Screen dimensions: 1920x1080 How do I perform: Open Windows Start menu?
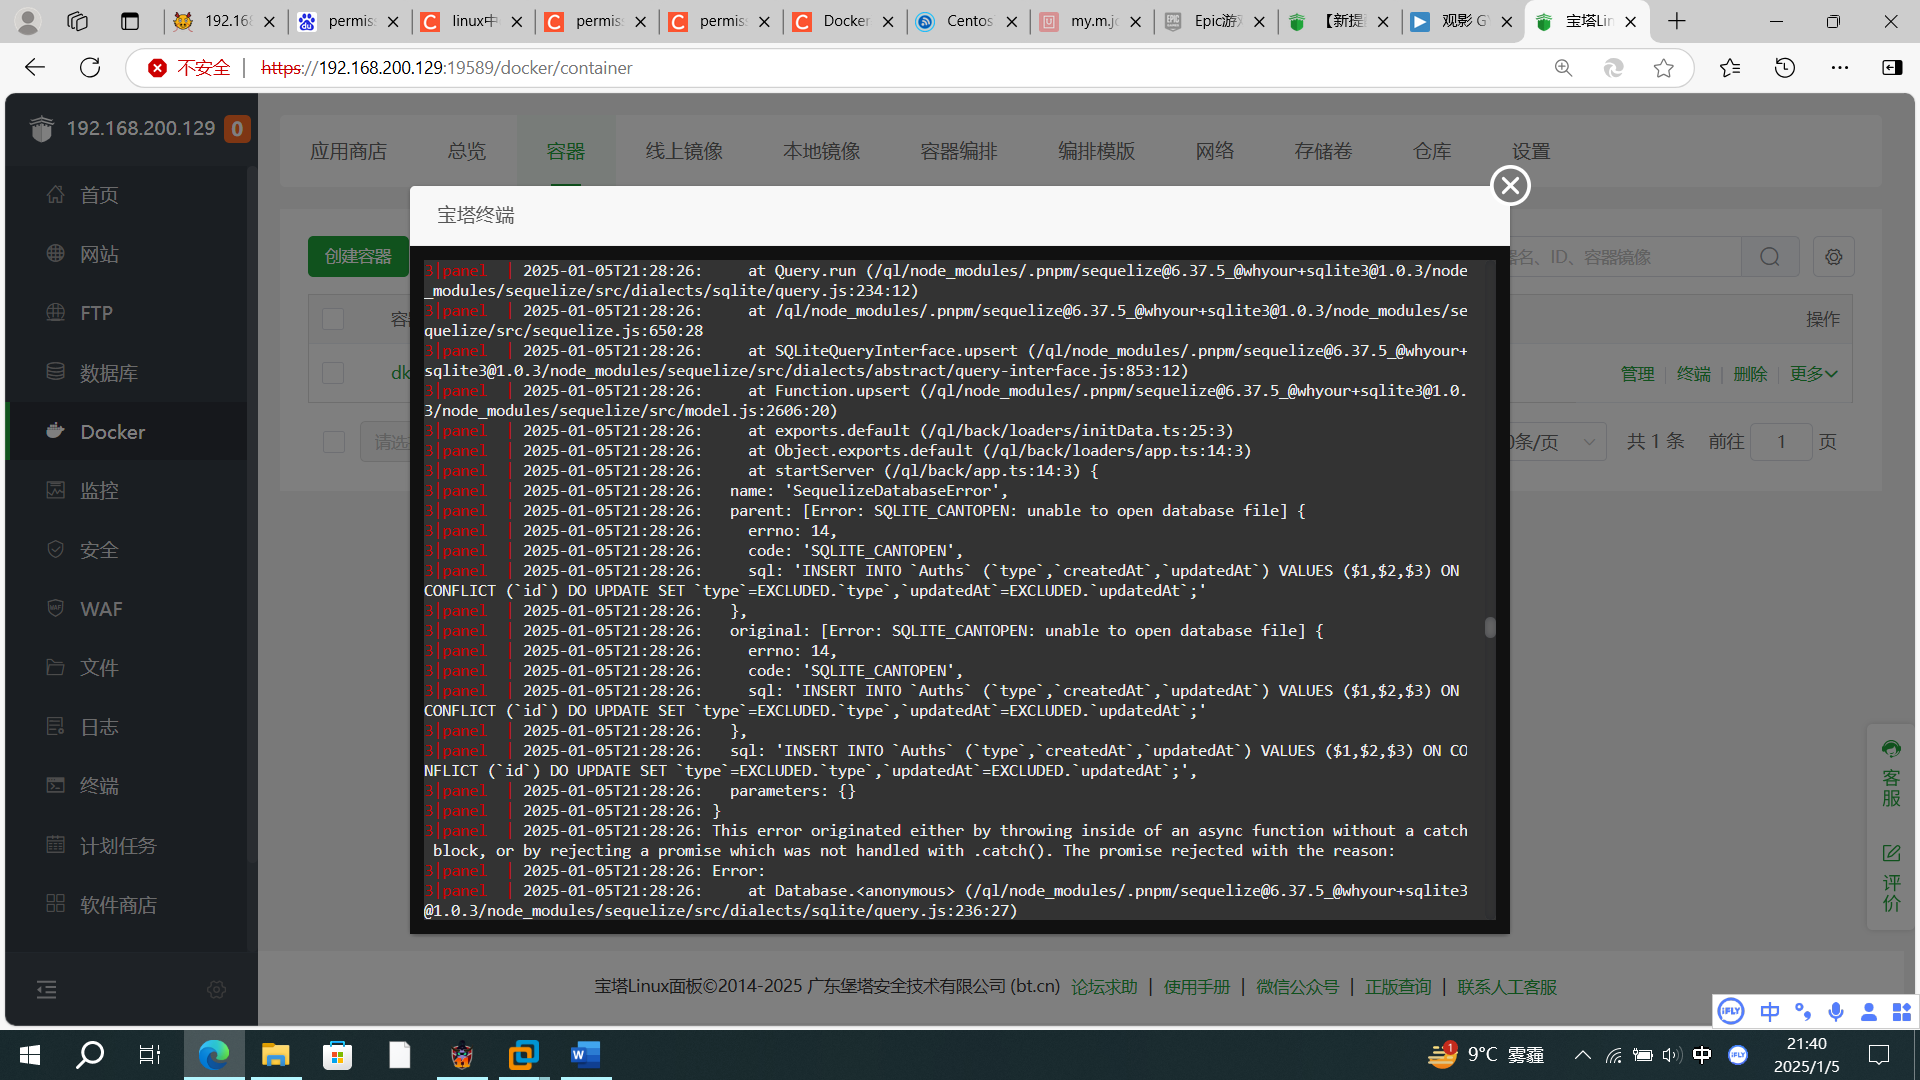[x=30, y=1055]
